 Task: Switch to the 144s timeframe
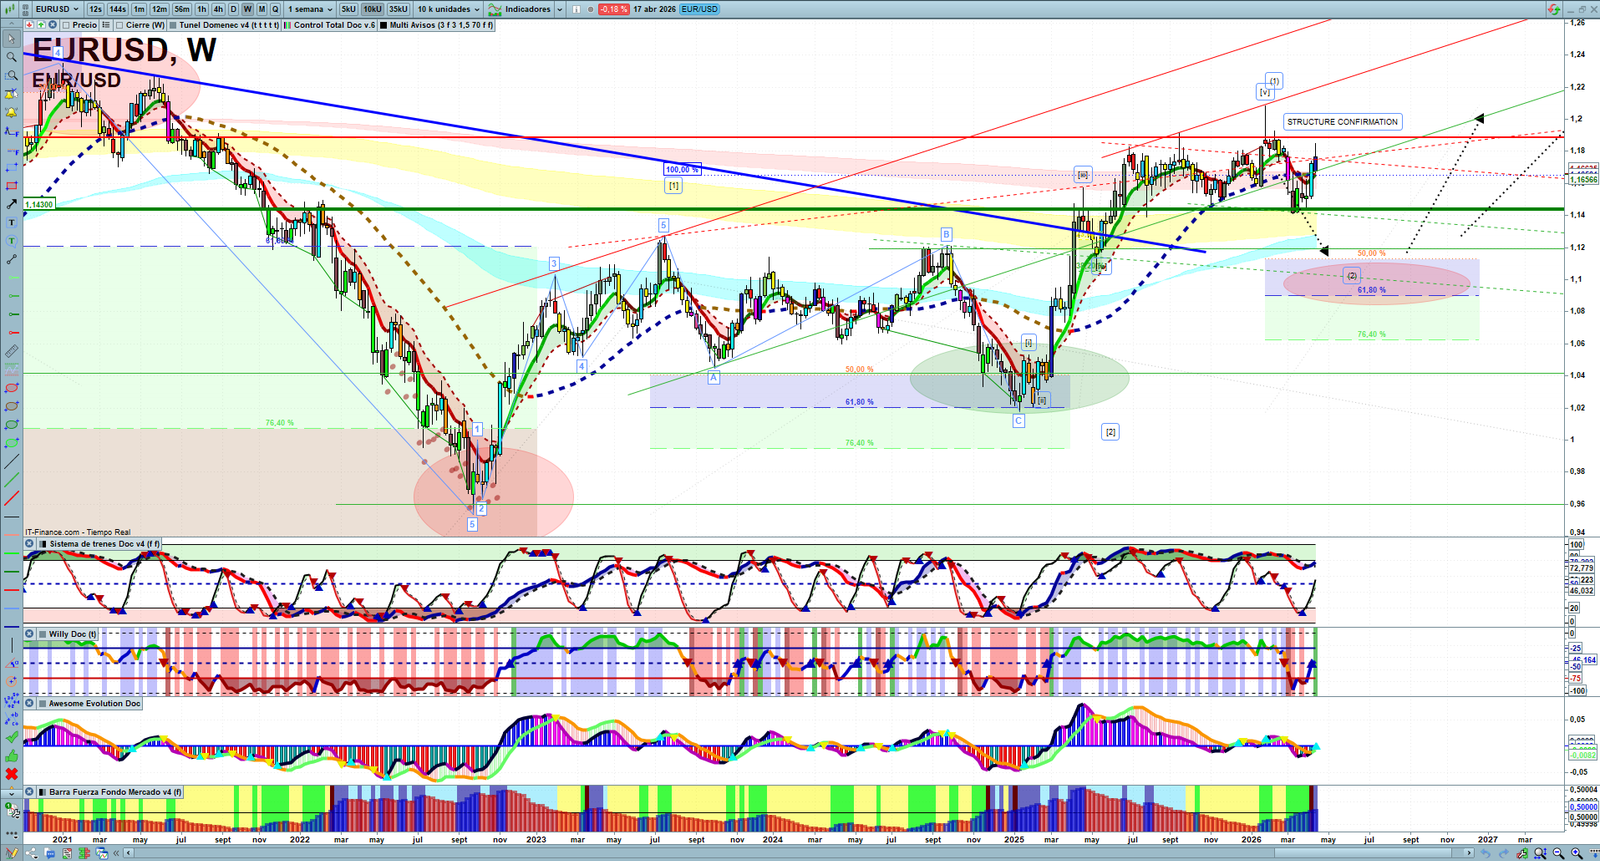tap(118, 9)
